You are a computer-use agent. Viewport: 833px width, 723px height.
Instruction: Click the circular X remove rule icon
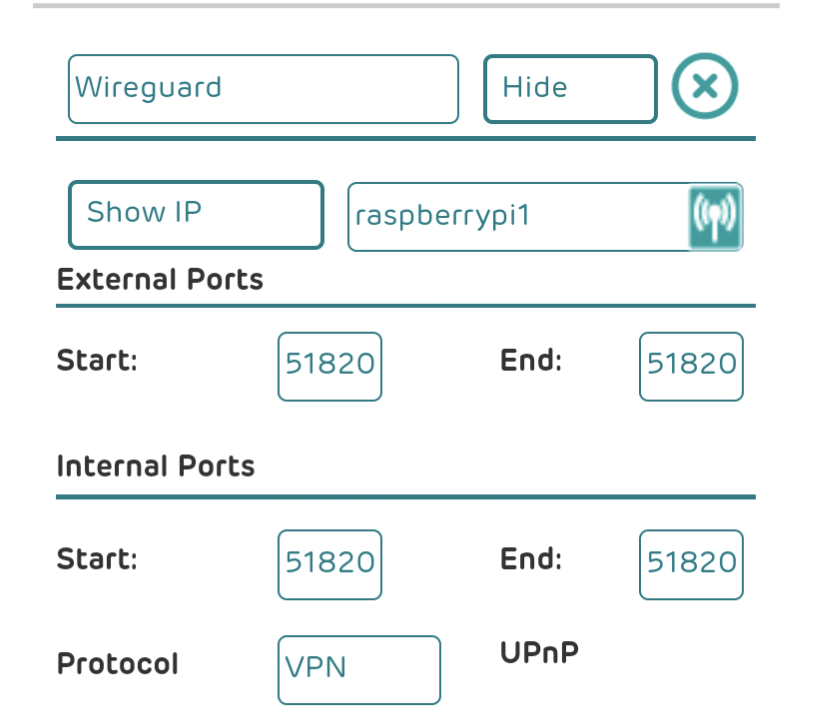pos(705,88)
